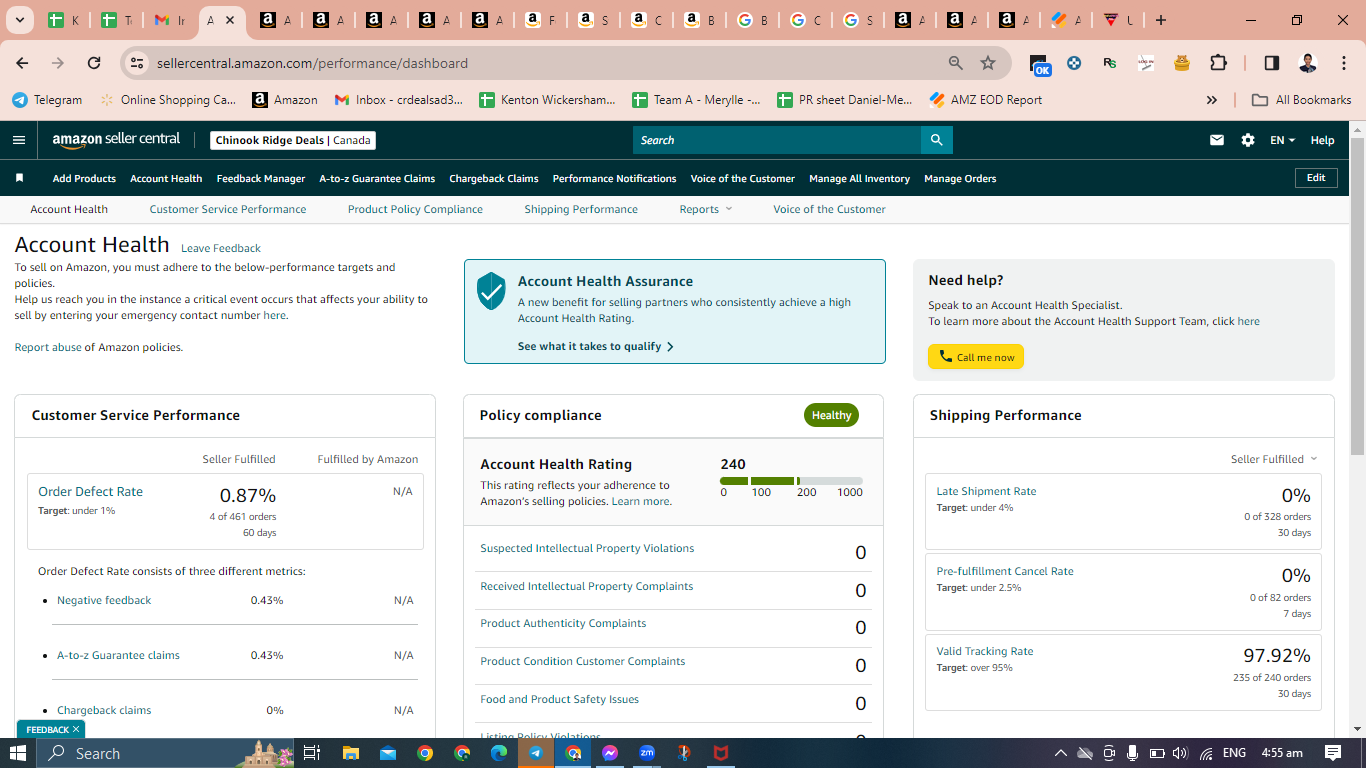Image resolution: width=1366 pixels, height=768 pixels.
Task: Expand the Reports dropdown menu
Action: coord(706,209)
